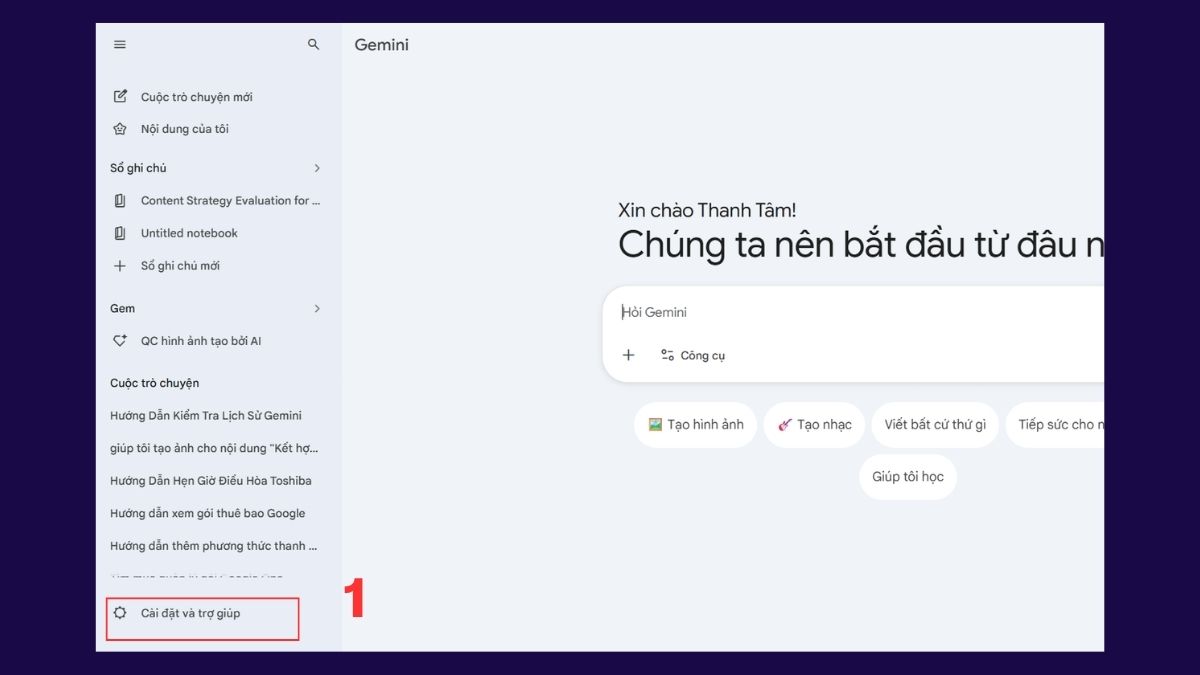The width and height of the screenshot is (1200, 675).
Task: Select the Tạo nhạc suggestion chip
Action: pyautogui.click(x=814, y=425)
